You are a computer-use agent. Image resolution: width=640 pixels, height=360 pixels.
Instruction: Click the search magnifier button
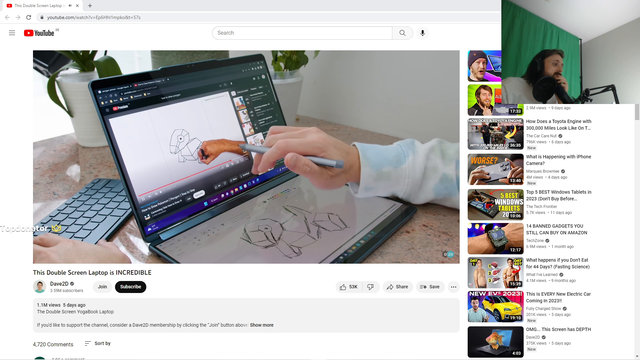[402, 33]
